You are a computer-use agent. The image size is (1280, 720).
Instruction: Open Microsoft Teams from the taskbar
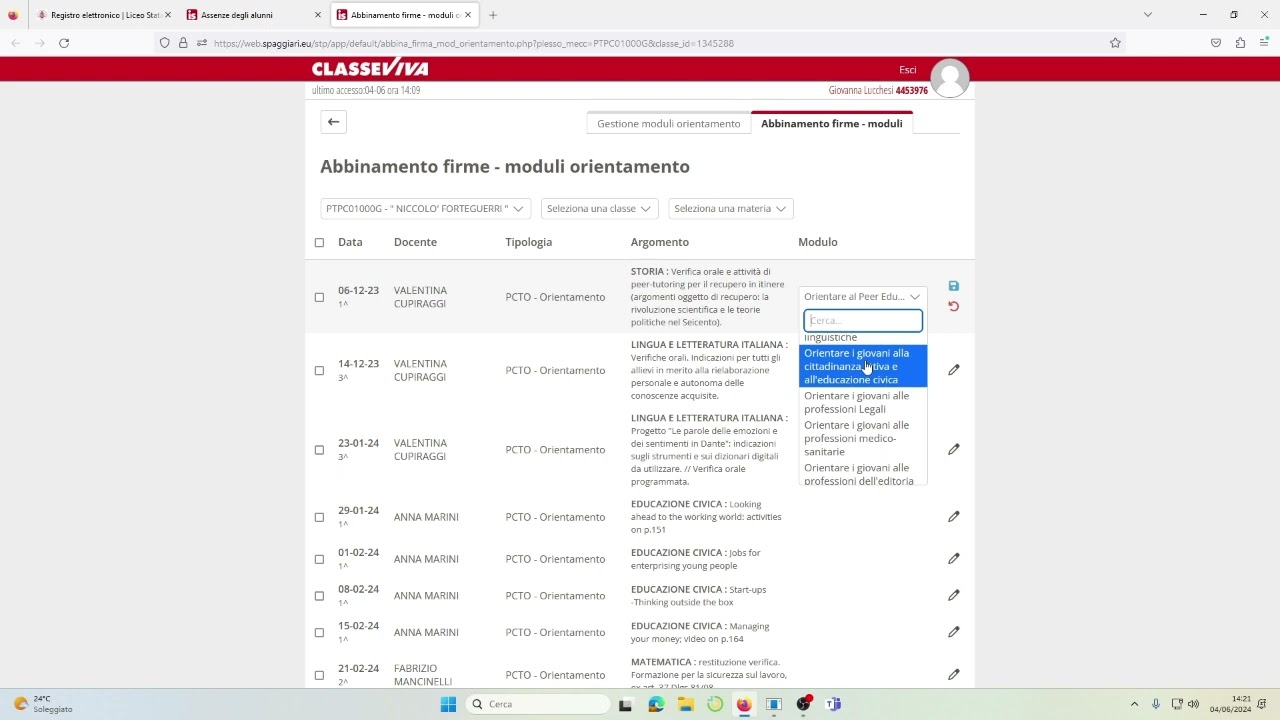pos(833,704)
